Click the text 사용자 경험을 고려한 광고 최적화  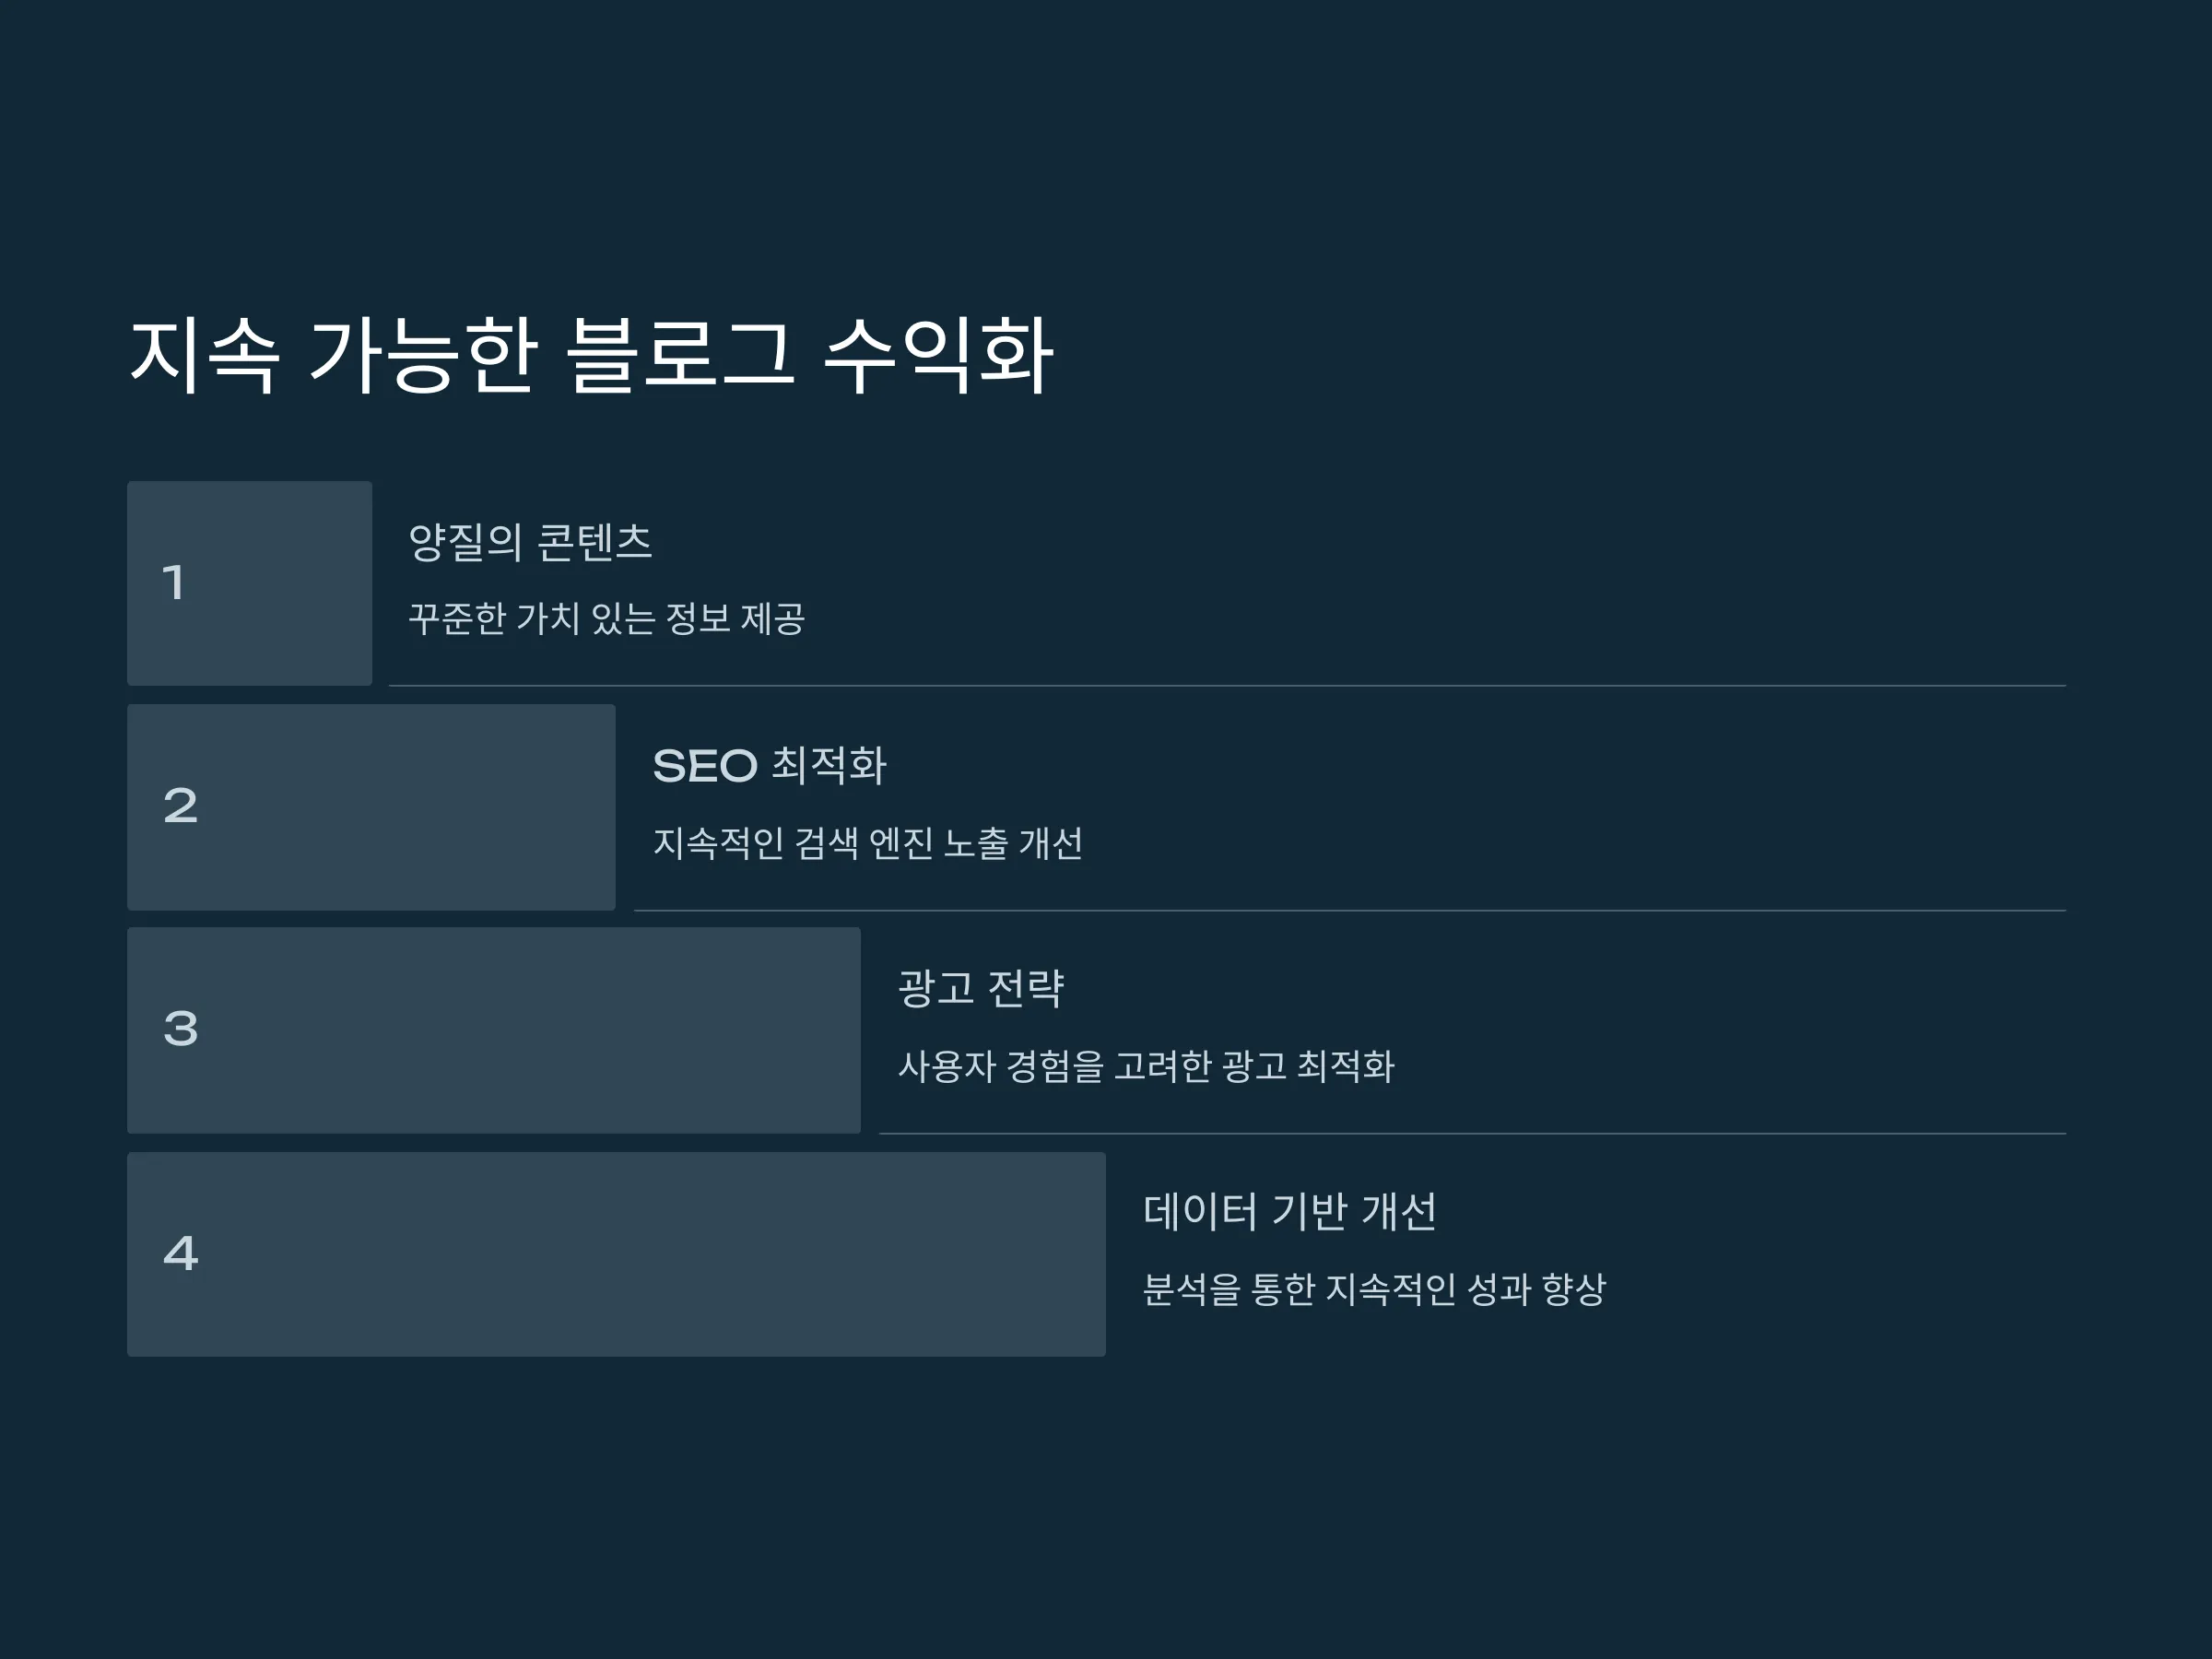click(1146, 1065)
